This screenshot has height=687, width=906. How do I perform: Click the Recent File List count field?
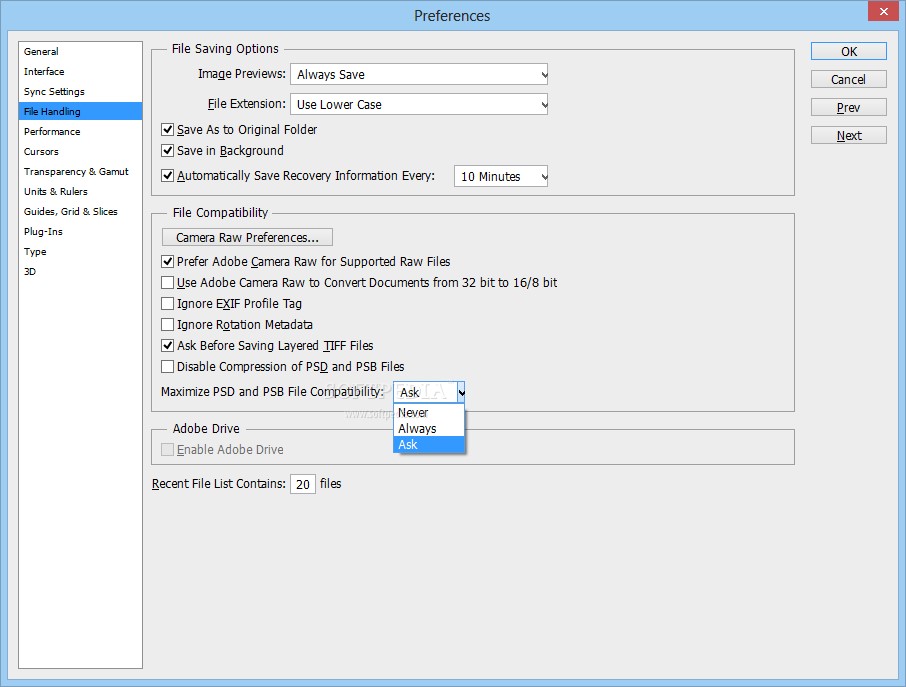point(303,484)
